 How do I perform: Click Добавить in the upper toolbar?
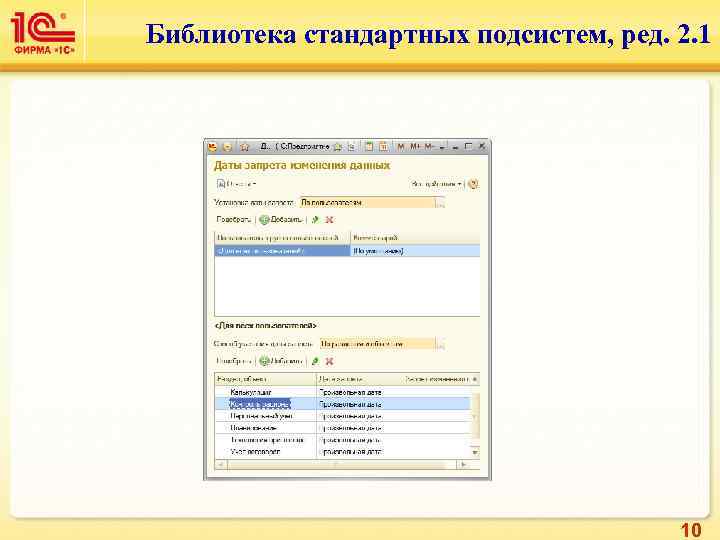tap(281, 219)
